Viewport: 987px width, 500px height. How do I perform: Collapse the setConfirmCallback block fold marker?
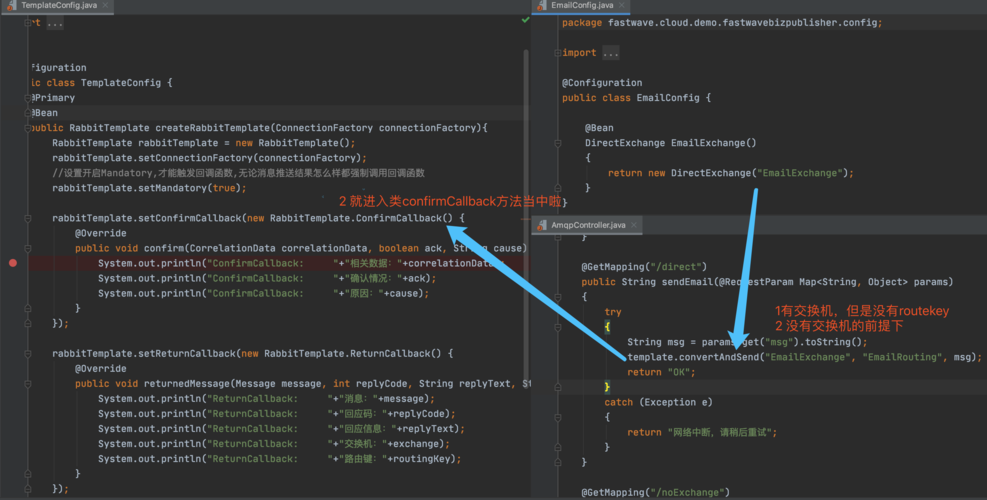coord(28,218)
